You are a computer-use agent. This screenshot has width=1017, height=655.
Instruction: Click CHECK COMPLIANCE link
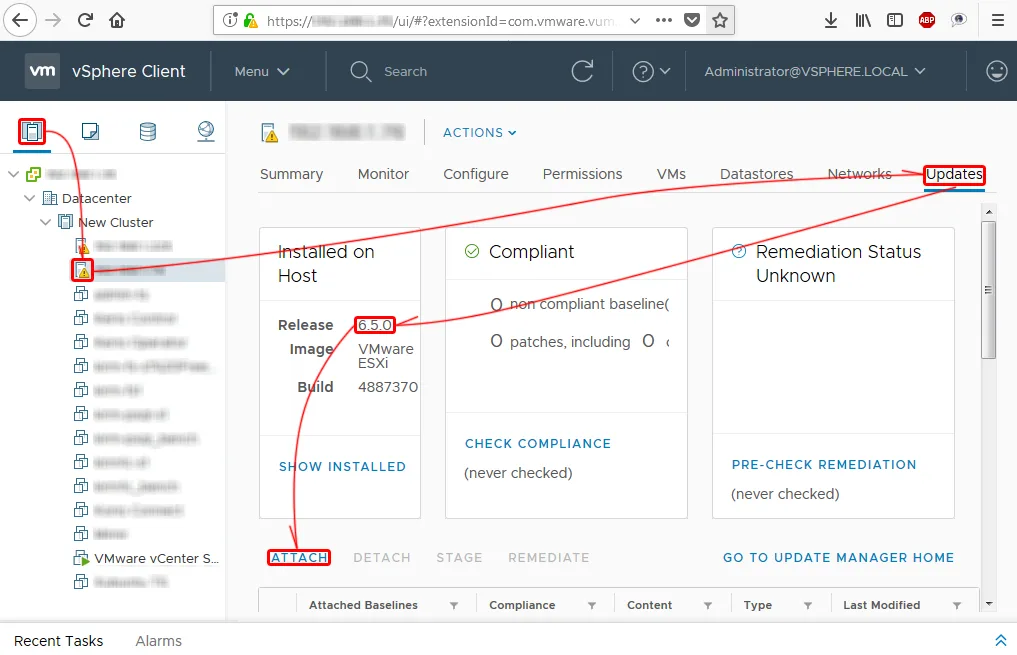point(538,444)
